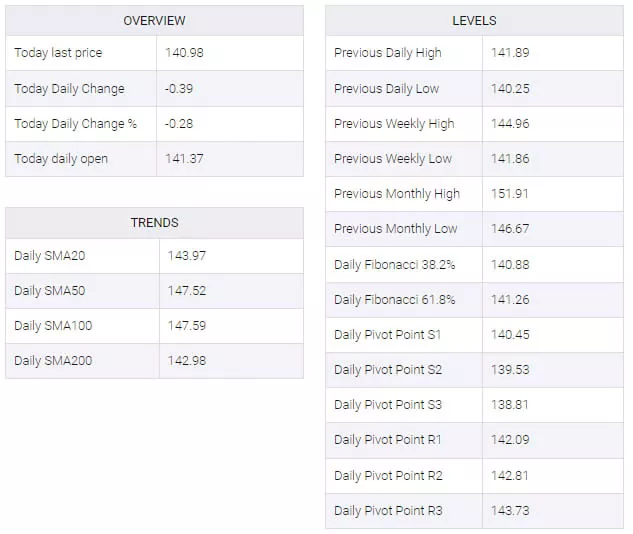Select the Daily SMA200 value 142.98
The width and height of the screenshot is (633, 534).
pyautogui.click(x=187, y=361)
